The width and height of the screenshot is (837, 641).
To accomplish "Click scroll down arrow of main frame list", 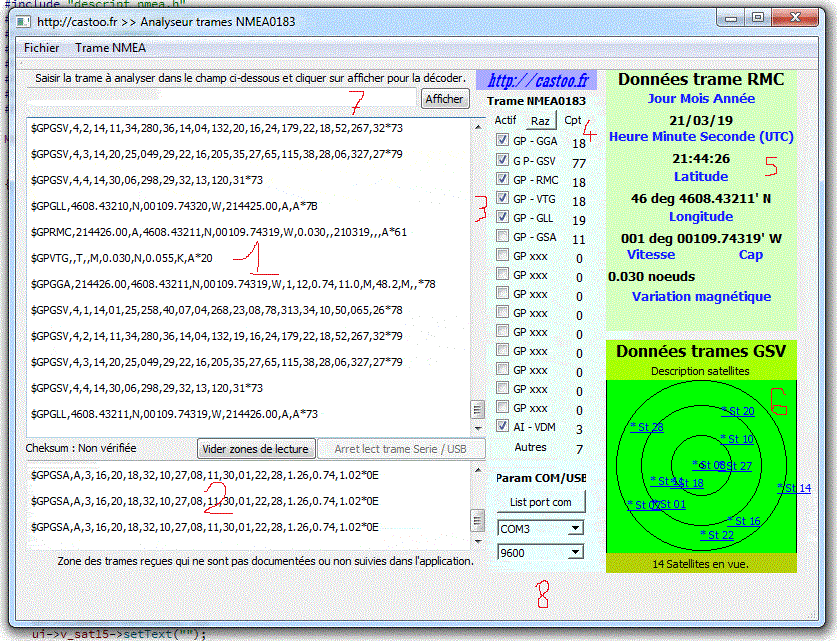I will pyautogui.click(x=478, y=429).
